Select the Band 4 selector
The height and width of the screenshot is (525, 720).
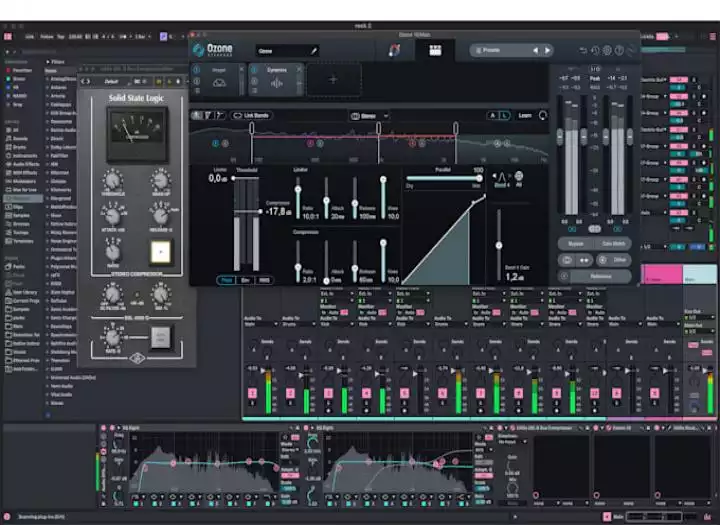[x=501, y=178]
